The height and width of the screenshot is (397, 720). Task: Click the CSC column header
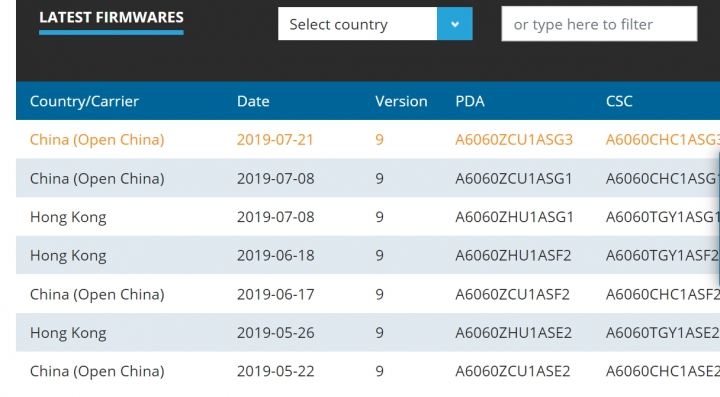(619, 101)
